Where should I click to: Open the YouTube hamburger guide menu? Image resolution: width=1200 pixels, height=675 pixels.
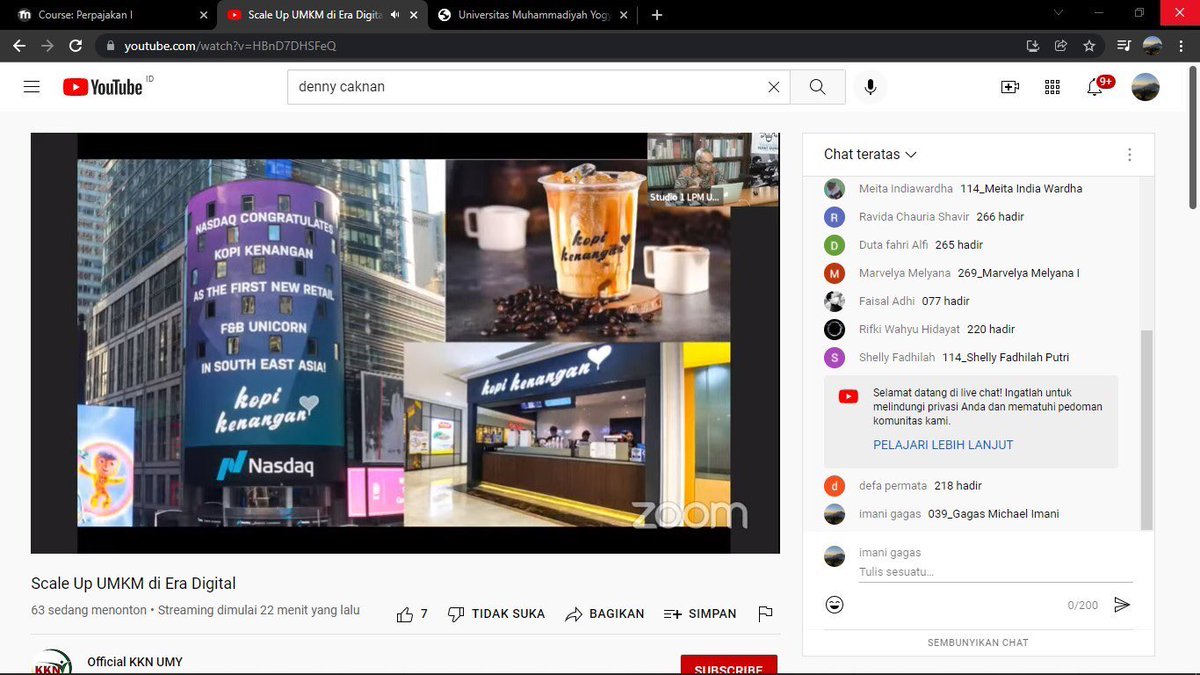[32, 87]
